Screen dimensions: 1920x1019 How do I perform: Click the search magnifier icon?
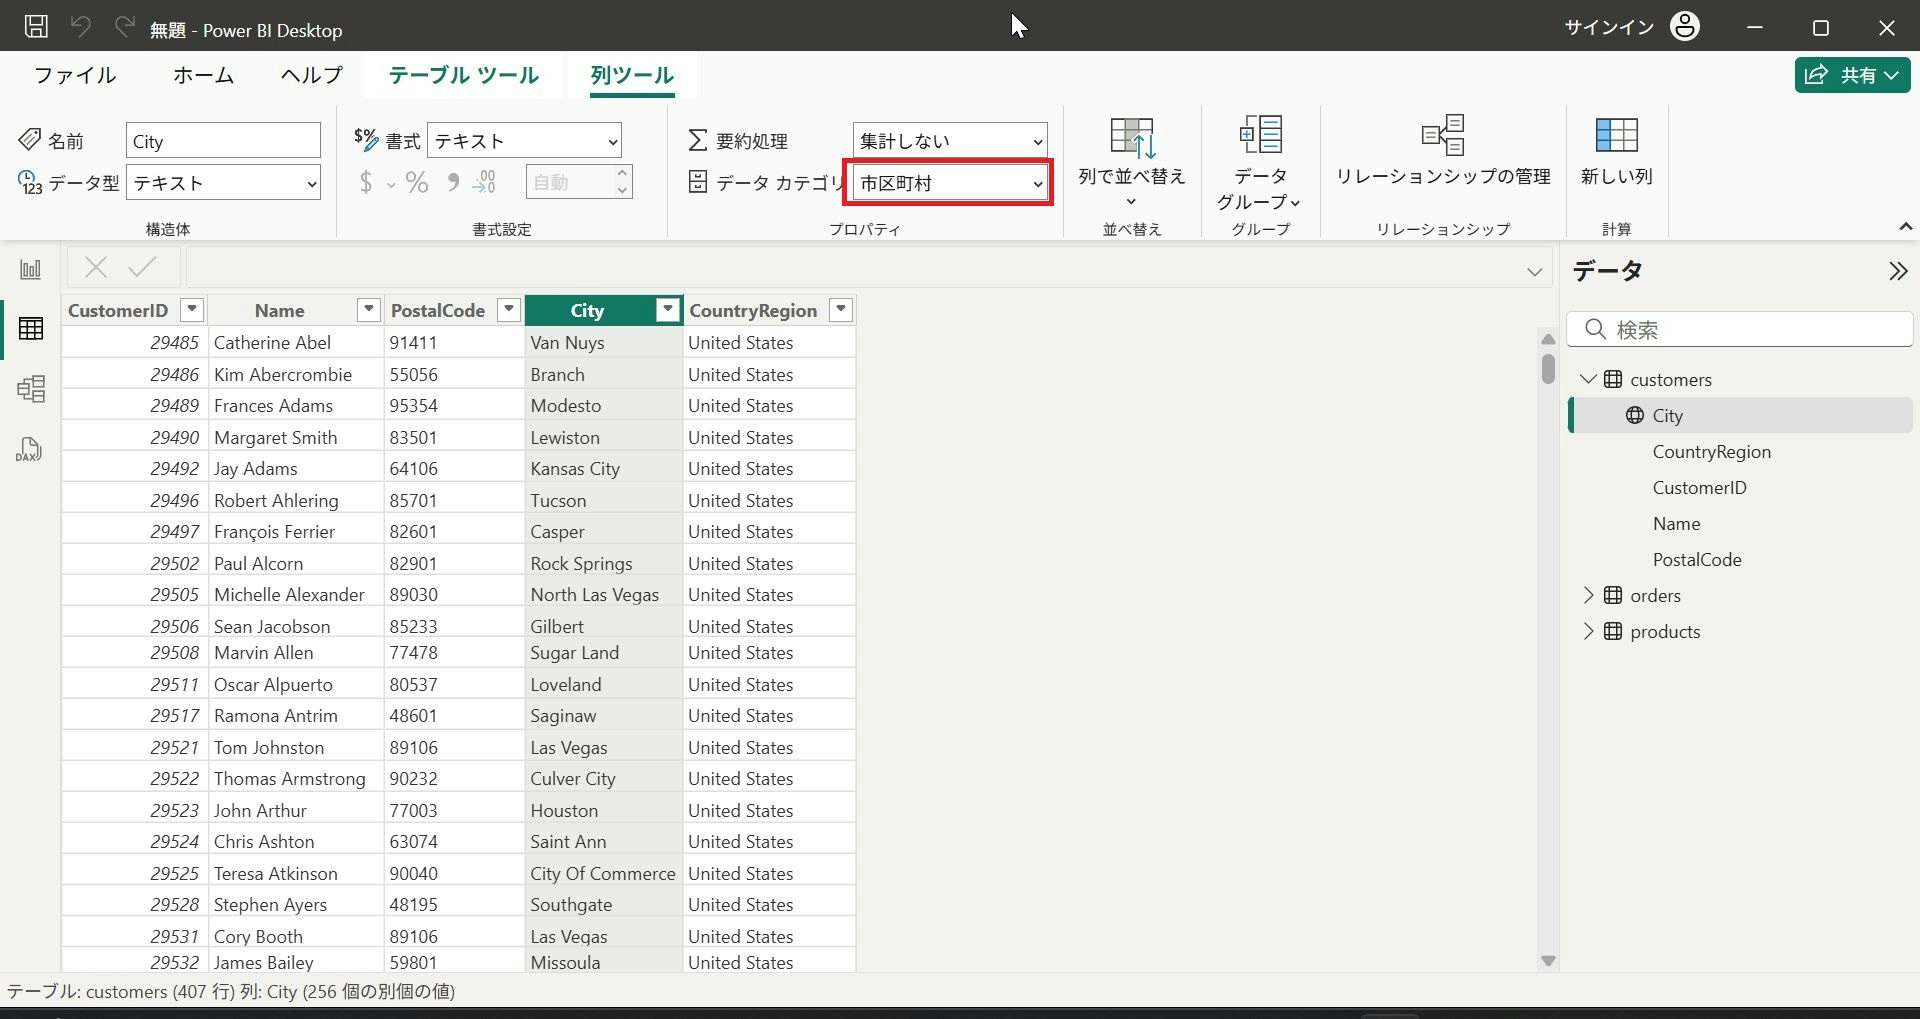[1596, 329]
